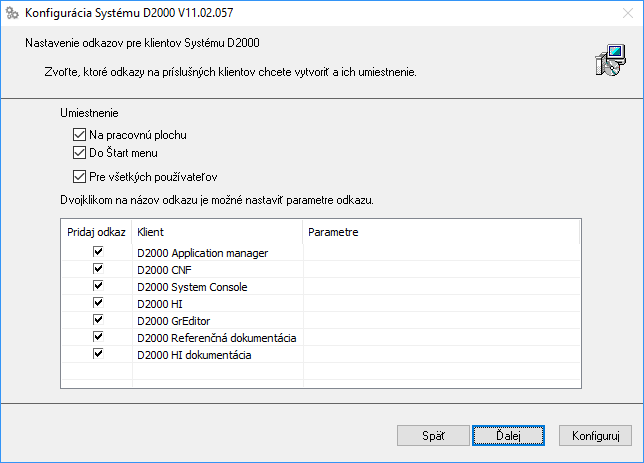
Task: Toggle the D2000 HI row checkbox
Action: coord(98,304)
